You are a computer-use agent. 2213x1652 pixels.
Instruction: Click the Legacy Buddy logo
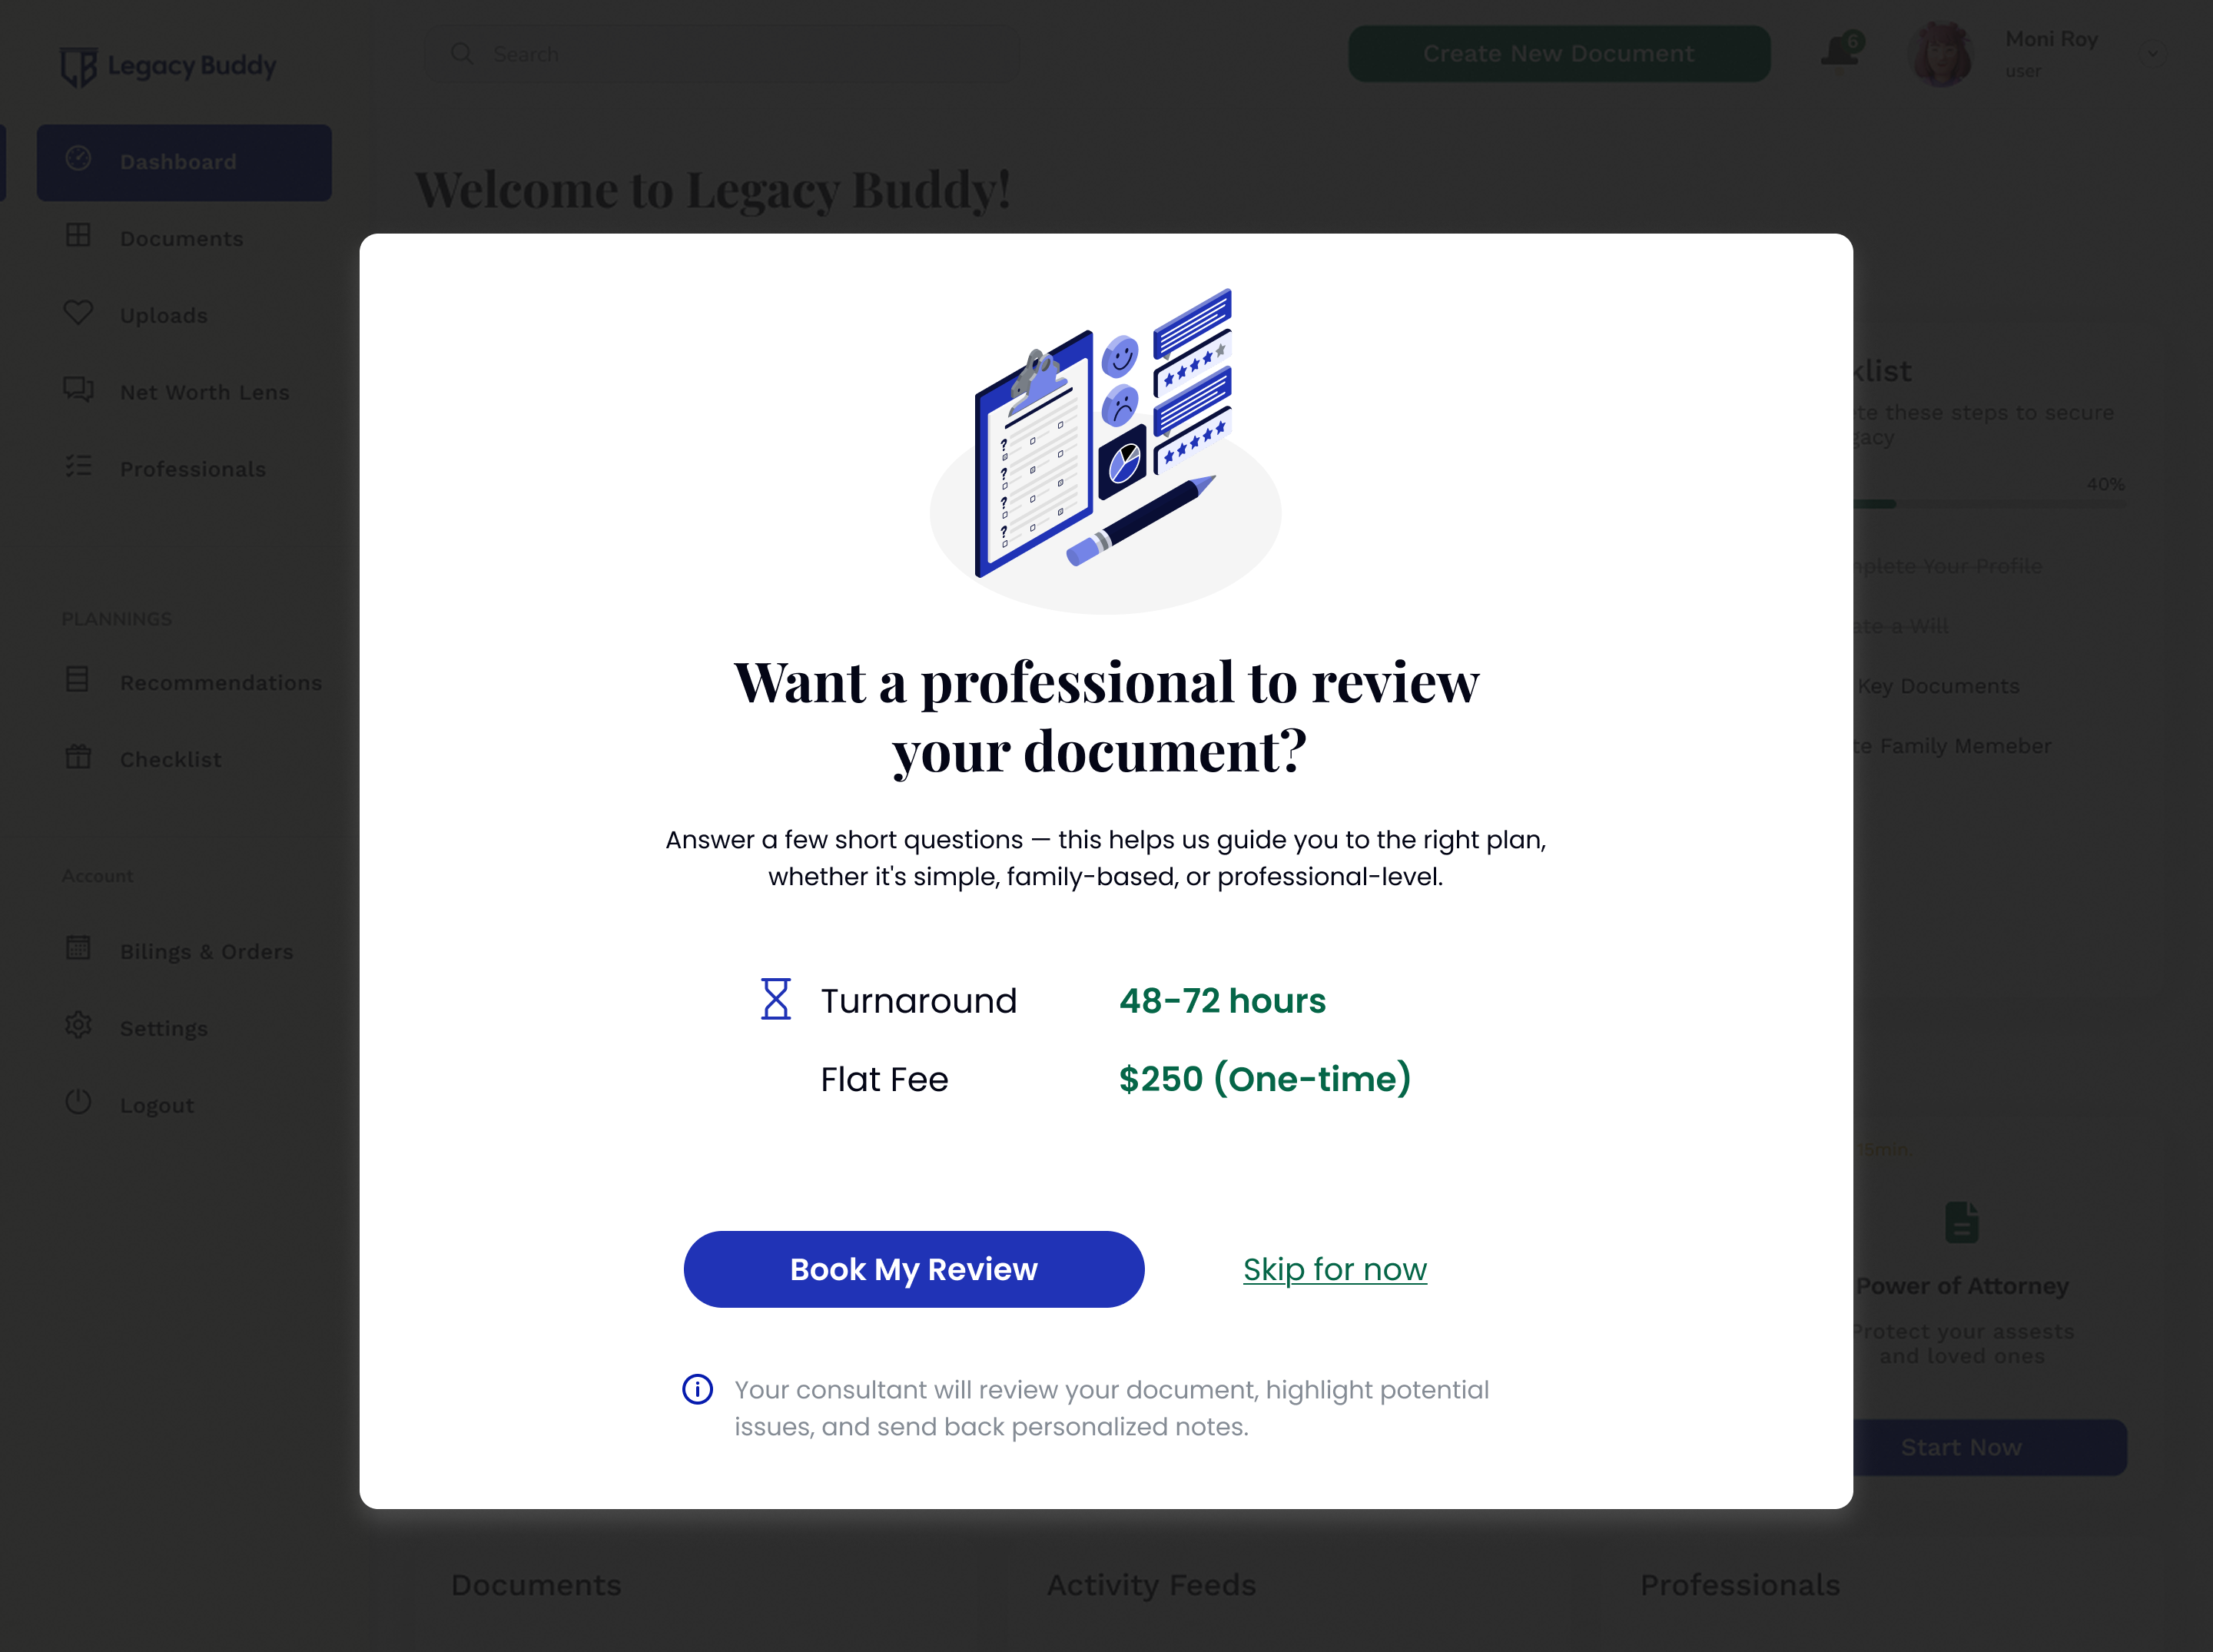pyautogui.click(x=167, y=64)
